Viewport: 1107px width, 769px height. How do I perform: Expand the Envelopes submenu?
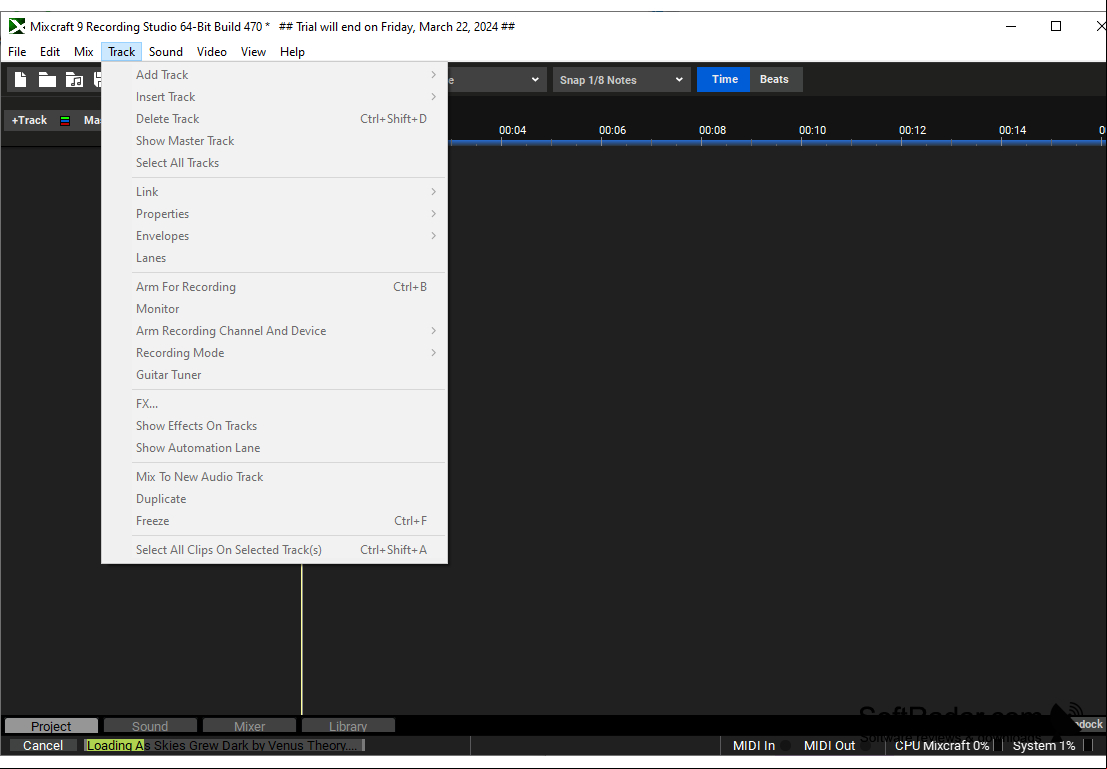275,236
